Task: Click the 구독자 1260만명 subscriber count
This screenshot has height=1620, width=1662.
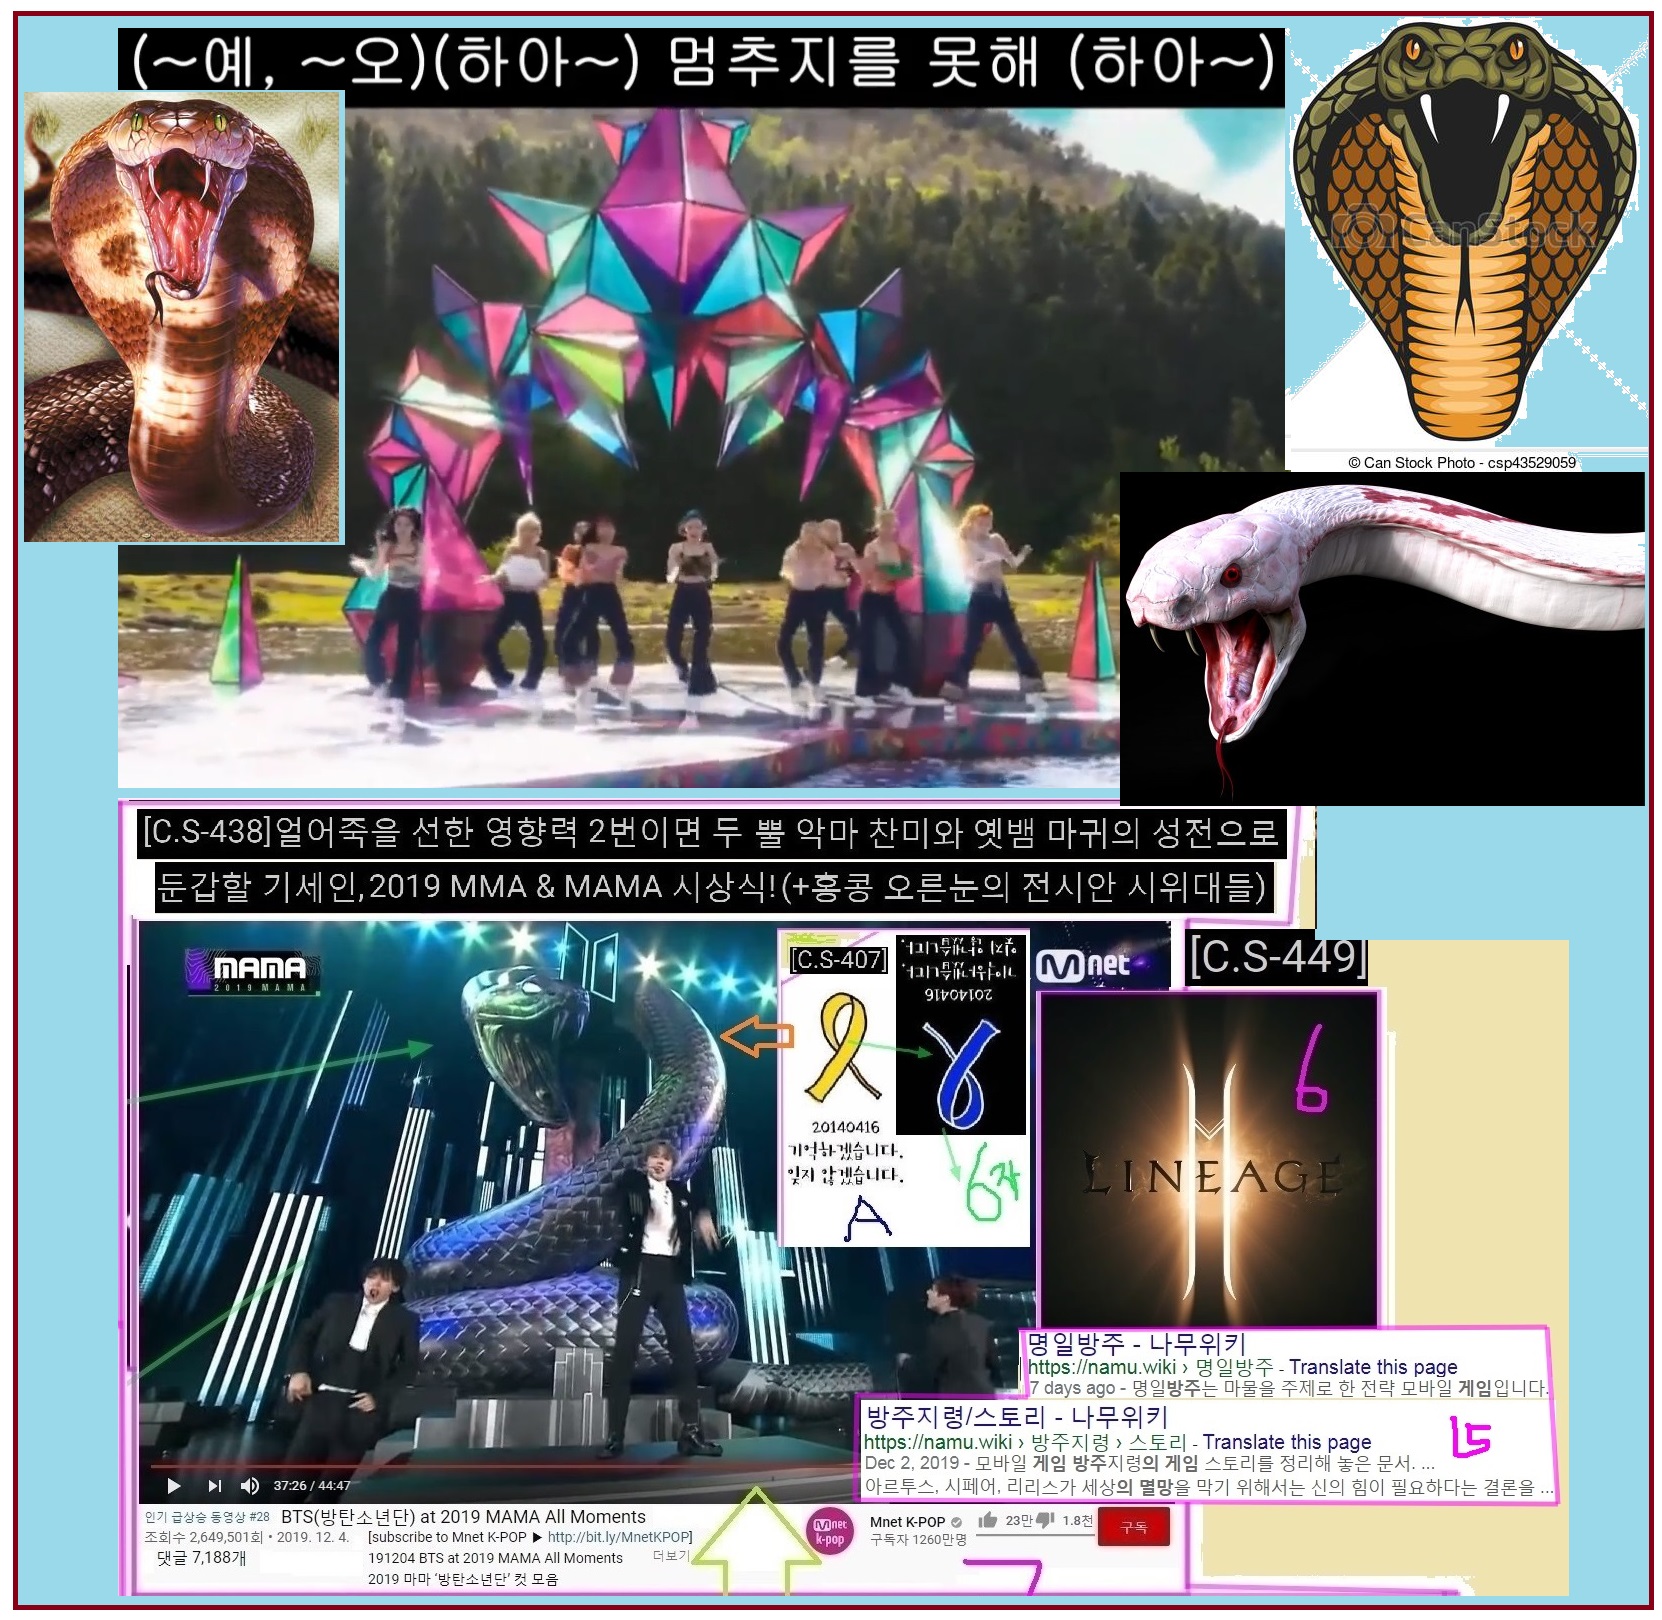Action: [x=918, y=1540]
